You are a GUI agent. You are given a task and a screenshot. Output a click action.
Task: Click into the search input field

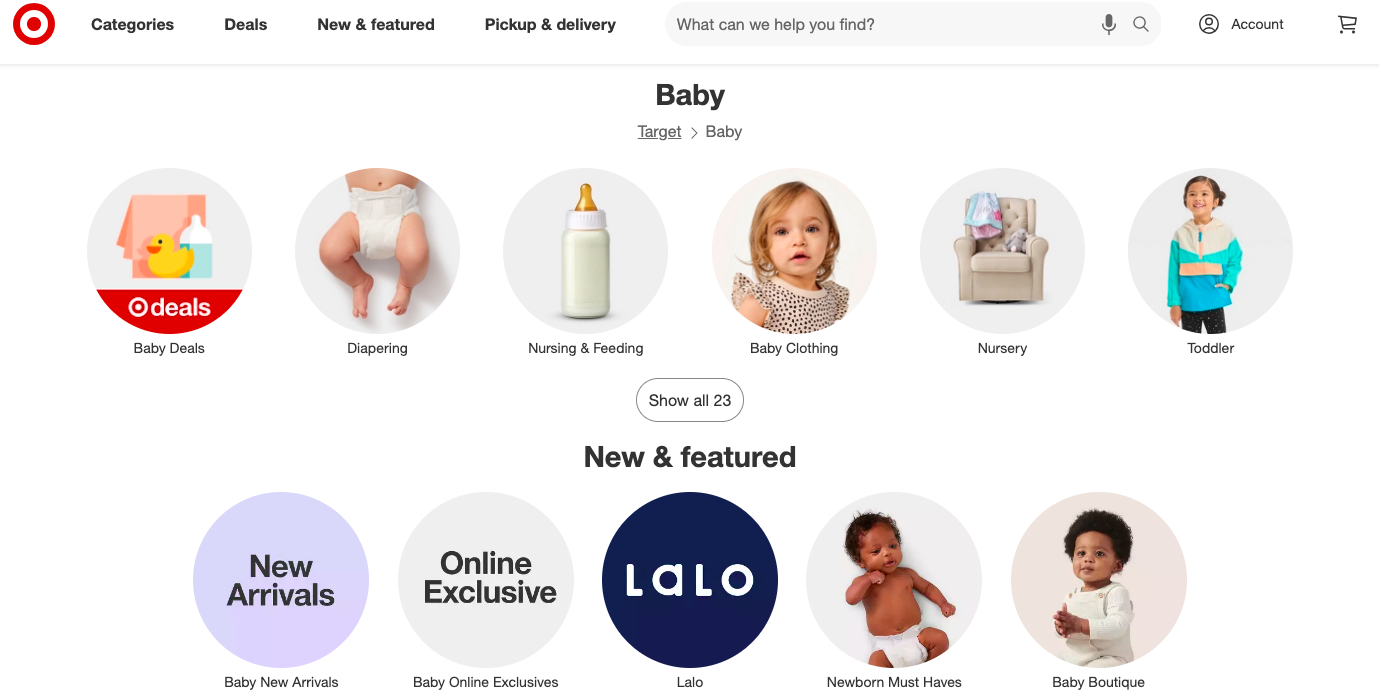pos(880,24)
